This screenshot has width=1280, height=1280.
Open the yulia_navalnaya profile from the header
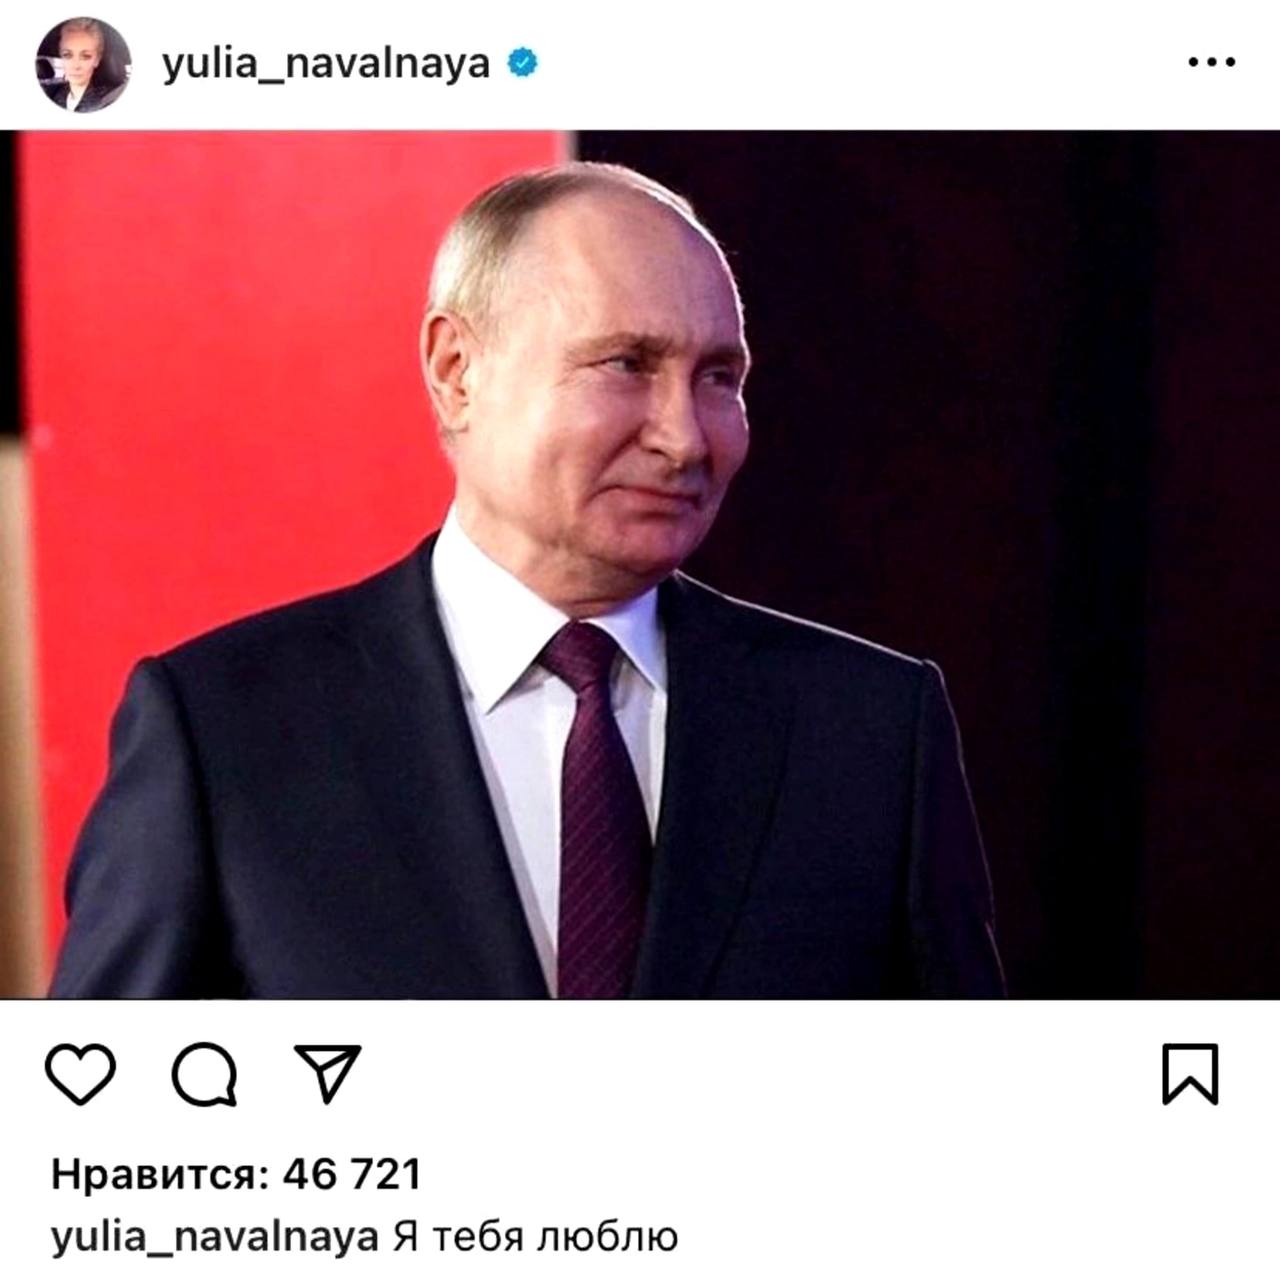click(326, 65)
